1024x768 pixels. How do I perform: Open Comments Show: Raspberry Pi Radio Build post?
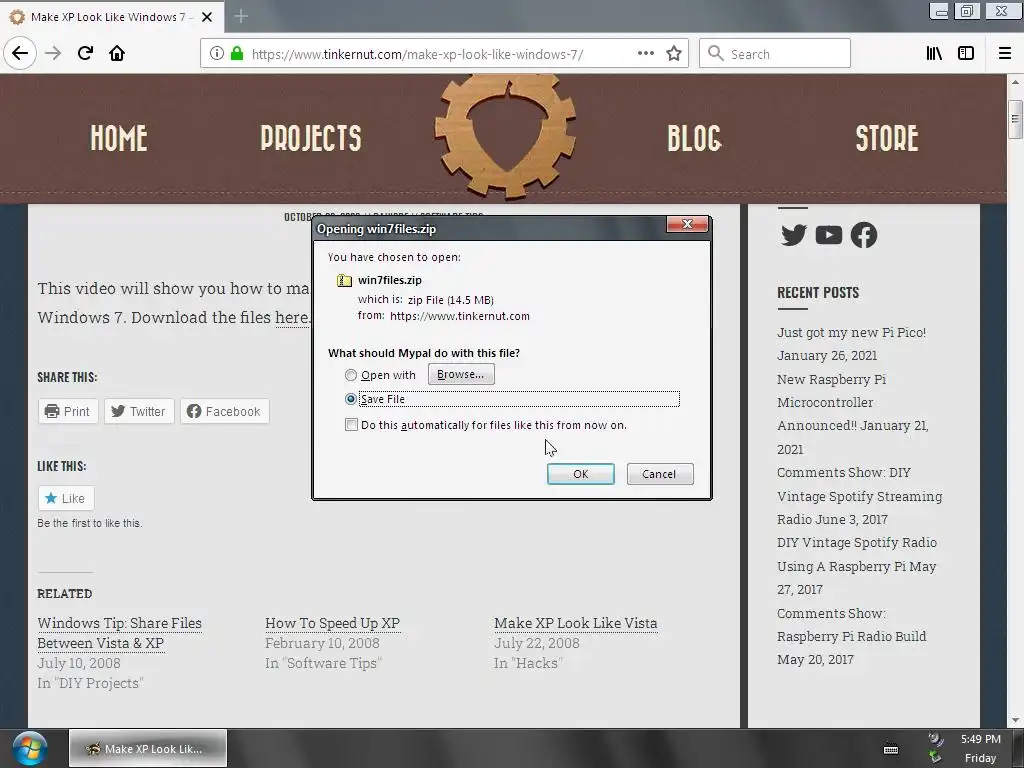click(x=852, y=624)
